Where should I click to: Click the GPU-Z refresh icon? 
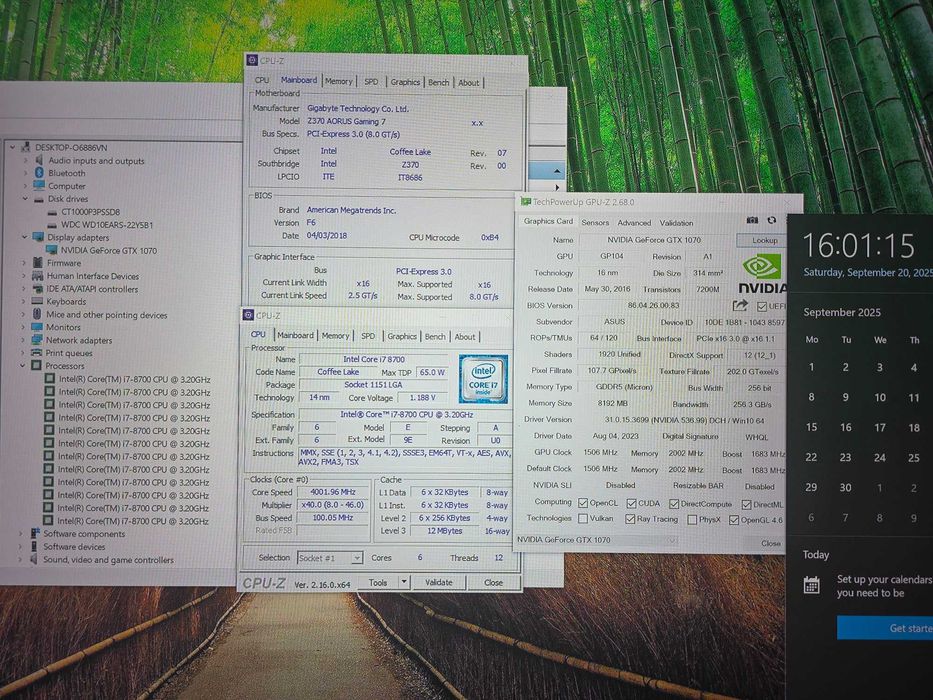pyautogui.click(x=772, y=220)
